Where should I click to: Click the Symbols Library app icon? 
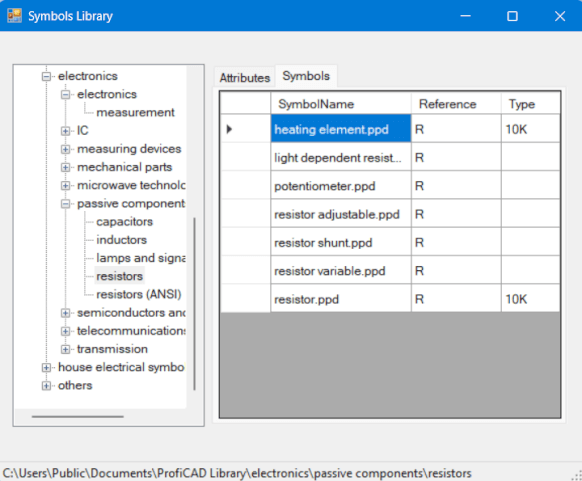tap(14, 16)
